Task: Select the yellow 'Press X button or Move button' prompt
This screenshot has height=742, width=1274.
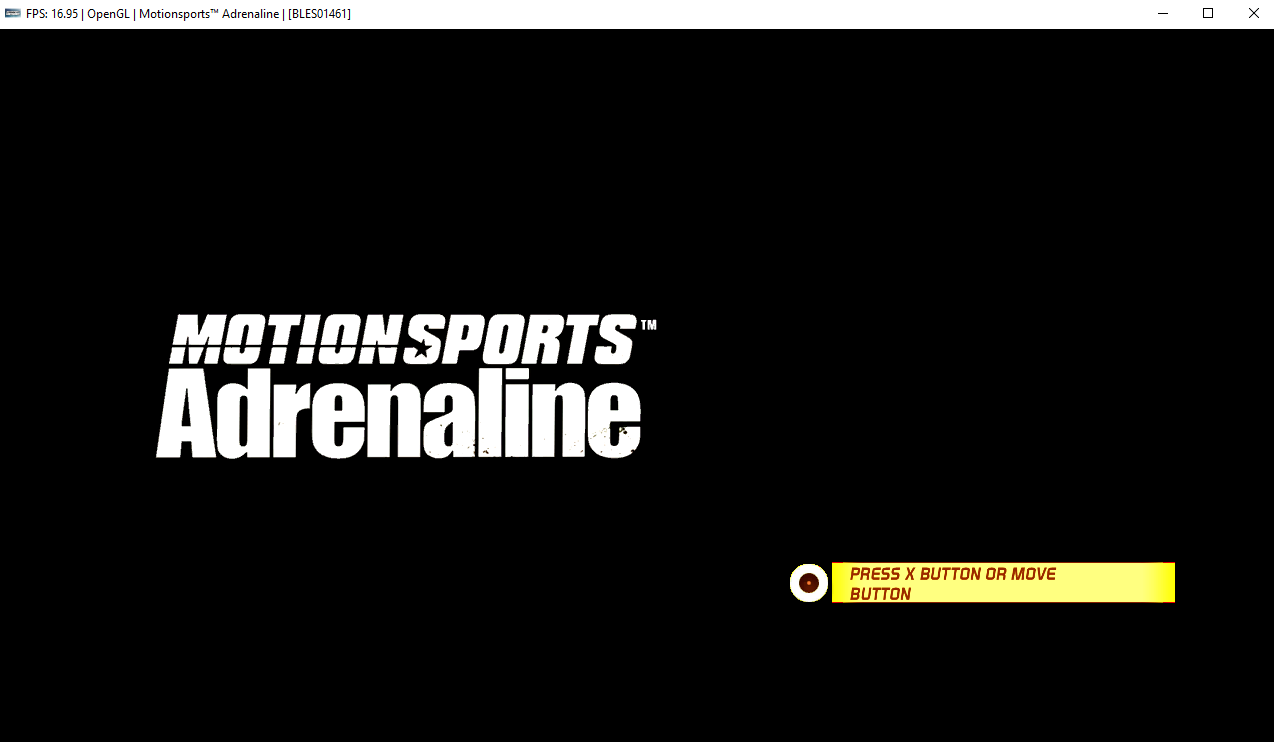Action: coord(1003,583)
